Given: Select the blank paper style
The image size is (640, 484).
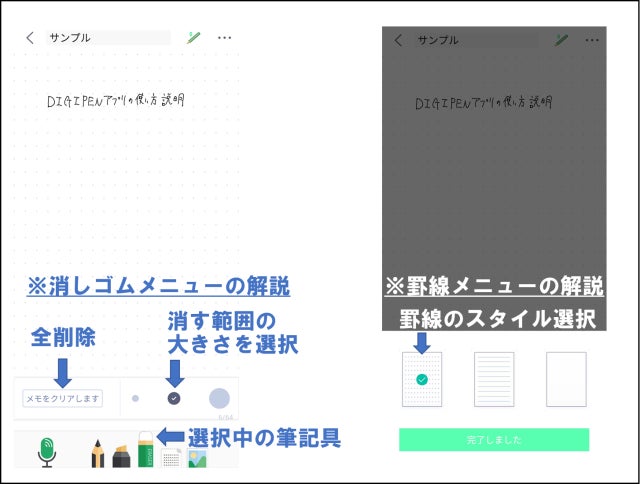Looking at the screenshot, I should (566, 379).
